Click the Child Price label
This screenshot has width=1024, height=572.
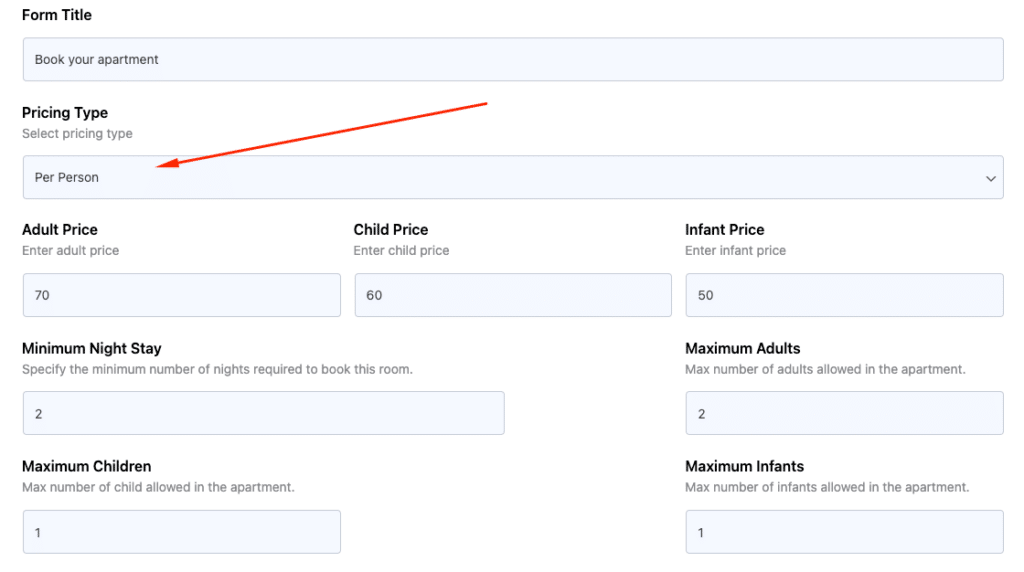tap(391, 230)
